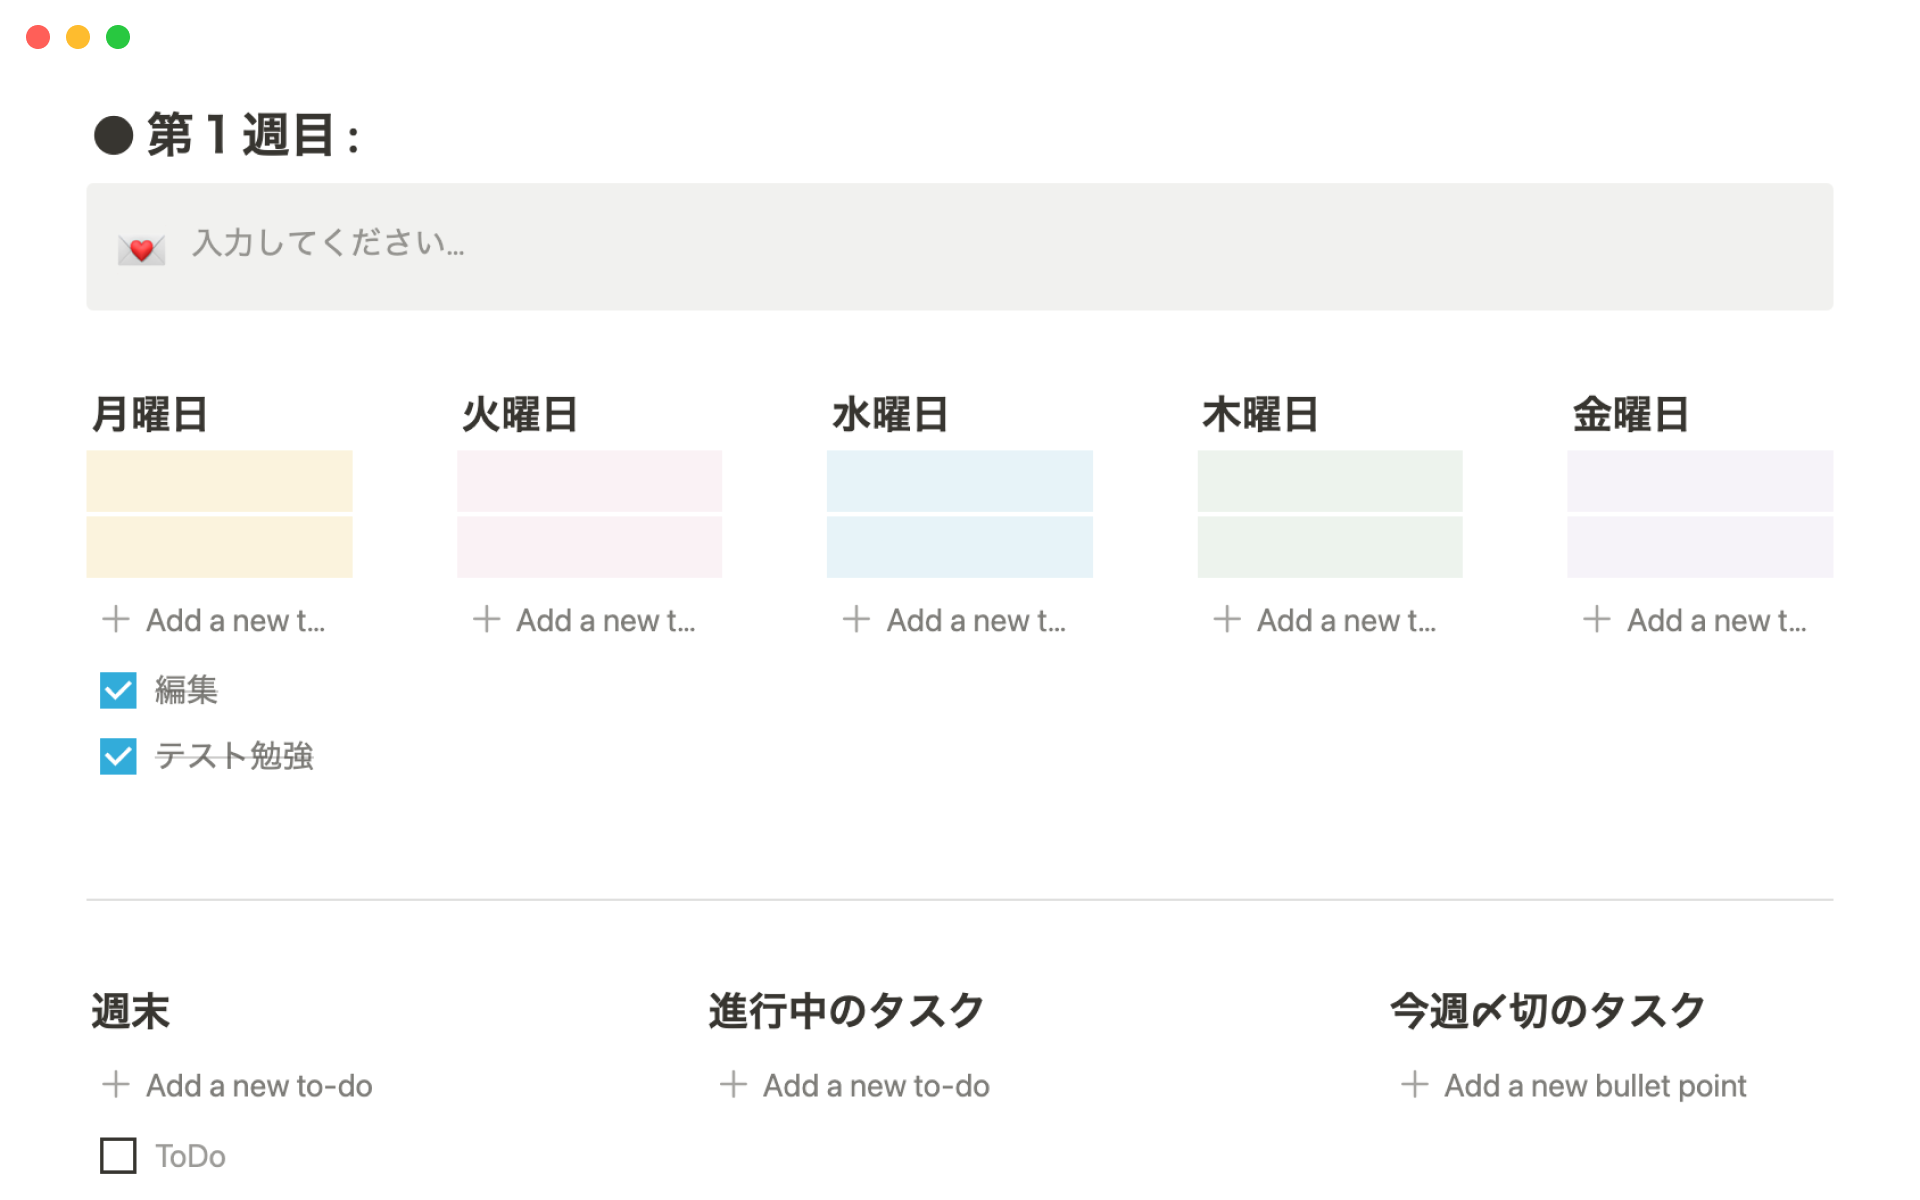The height and width of the screenshot is (1200, 1920).
Task: Uncheck the 編集 checkbox
Action: pos(118,690)
